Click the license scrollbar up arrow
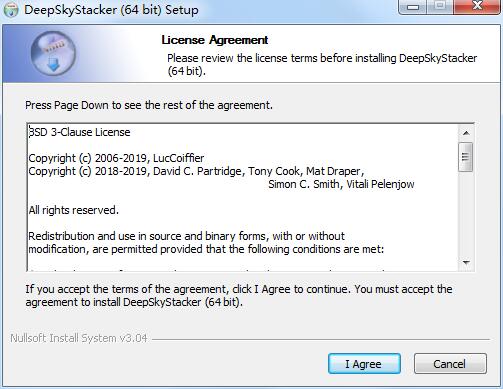Screen dimensions: 503x389 point(466,133)
